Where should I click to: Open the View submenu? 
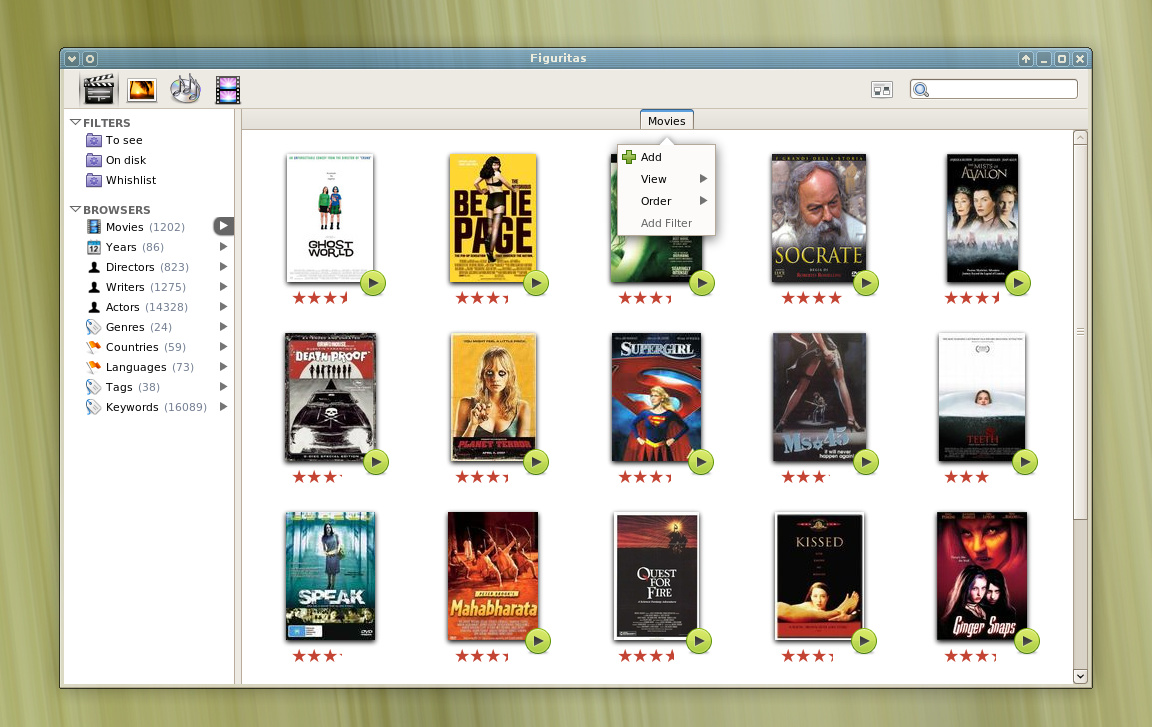pyautogui.click(x=666, y=179)
